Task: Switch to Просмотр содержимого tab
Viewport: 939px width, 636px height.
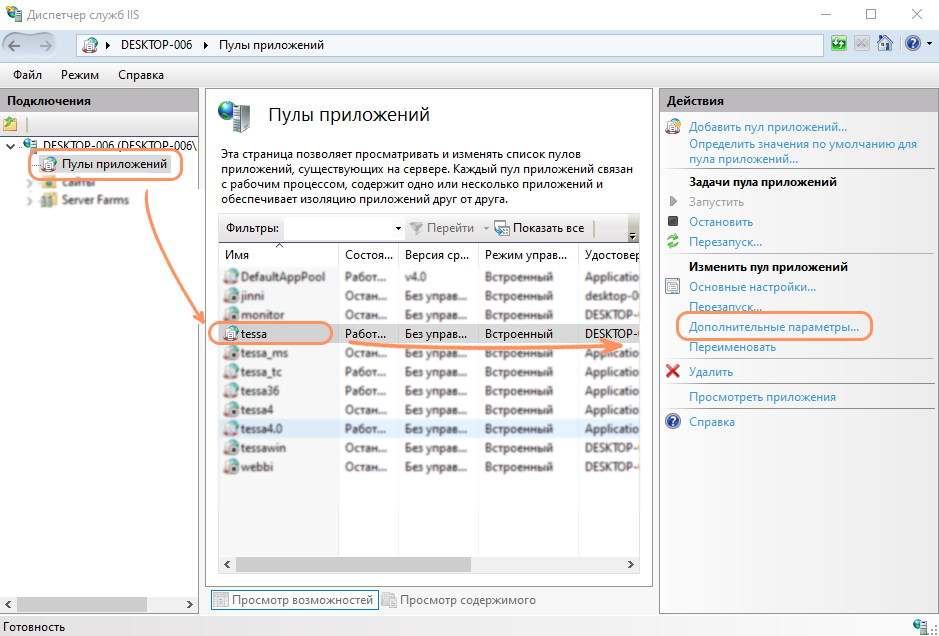Action: coord(467,600)
